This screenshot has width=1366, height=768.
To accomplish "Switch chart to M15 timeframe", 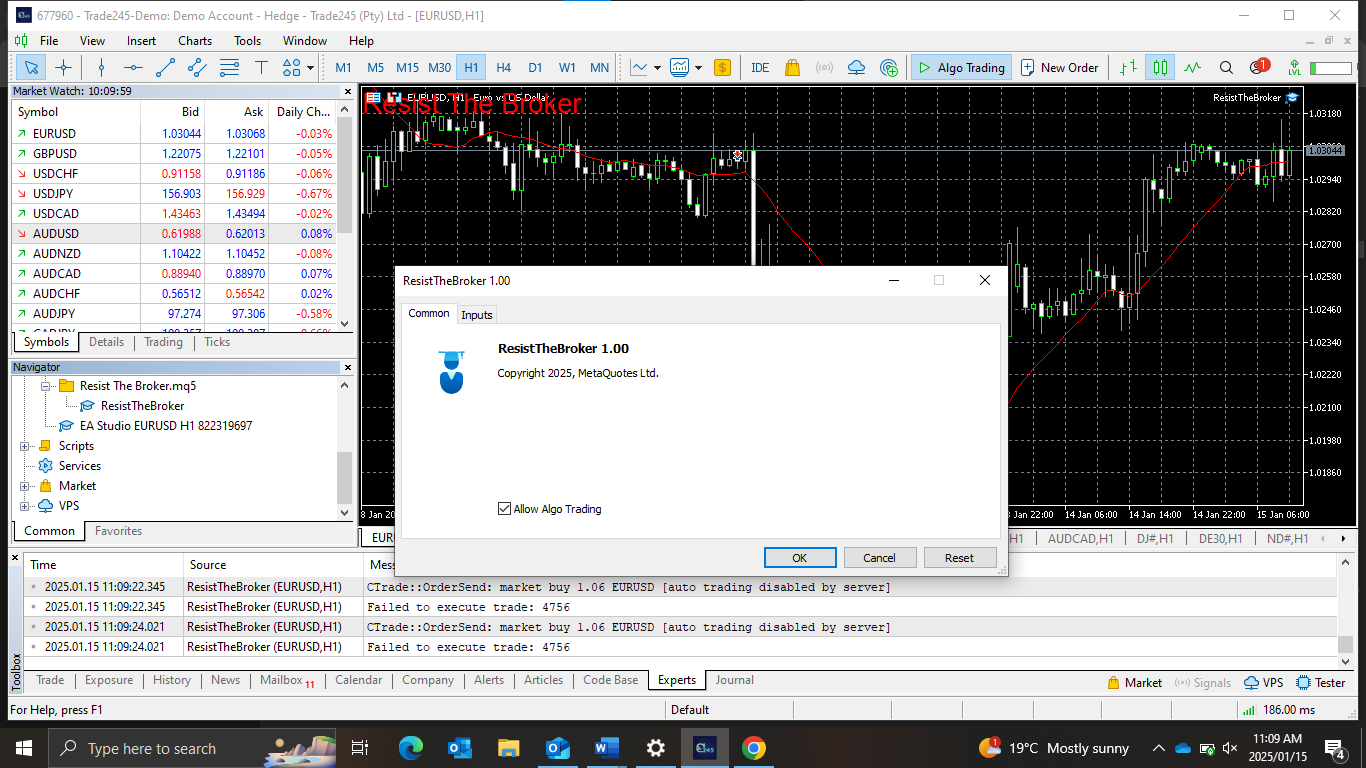I will click(x=407, y=68).
